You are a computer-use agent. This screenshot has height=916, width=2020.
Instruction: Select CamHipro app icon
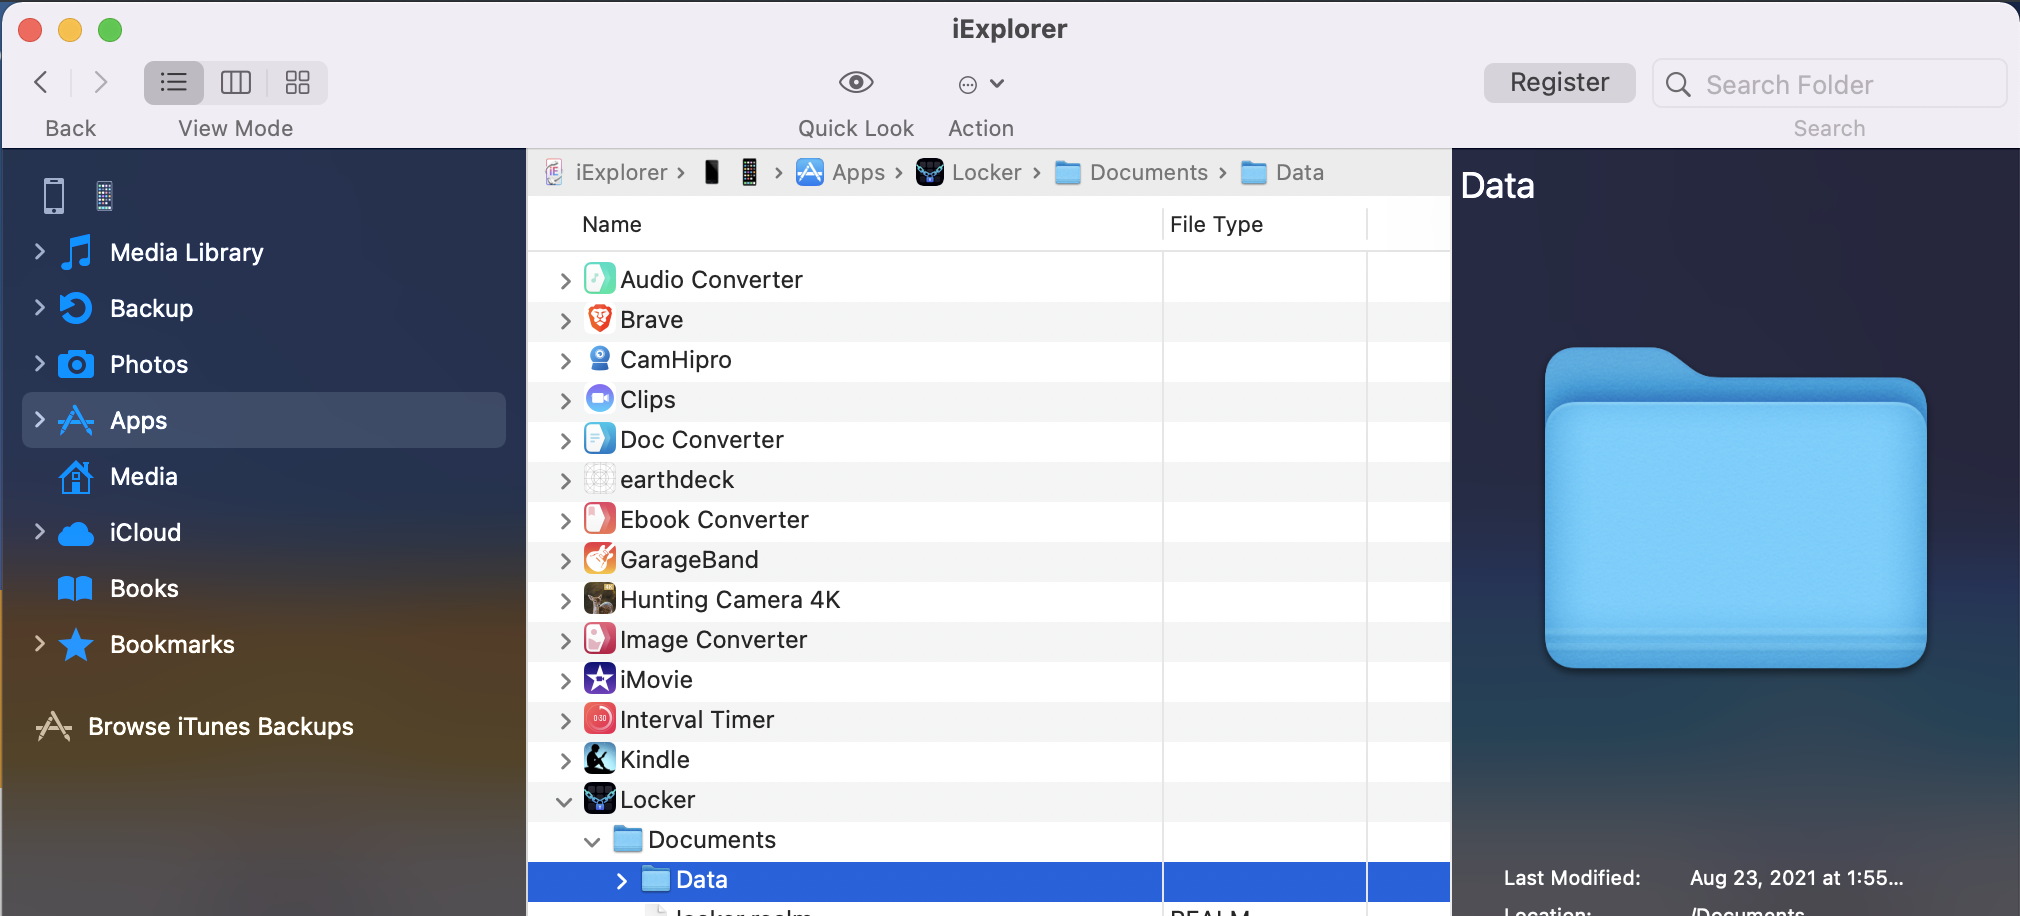pos(600,359)
